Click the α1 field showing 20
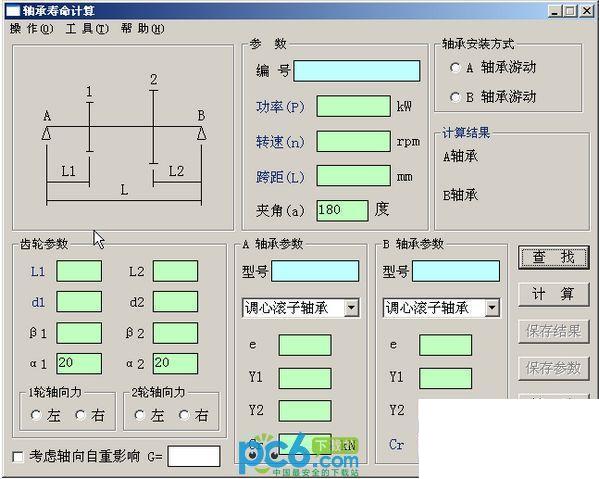Screen dimensions: 599x479 79,363
